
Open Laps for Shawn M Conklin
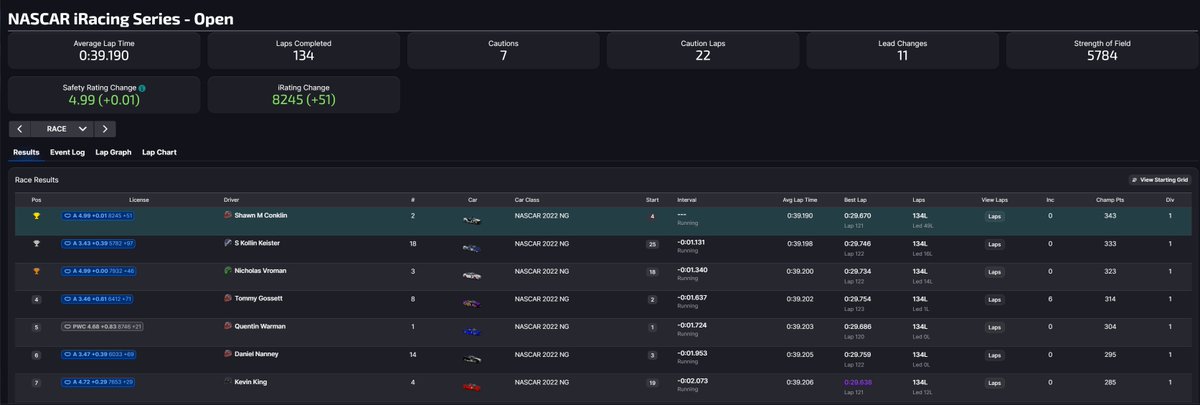pyautogui.click(x=994, y=216)
